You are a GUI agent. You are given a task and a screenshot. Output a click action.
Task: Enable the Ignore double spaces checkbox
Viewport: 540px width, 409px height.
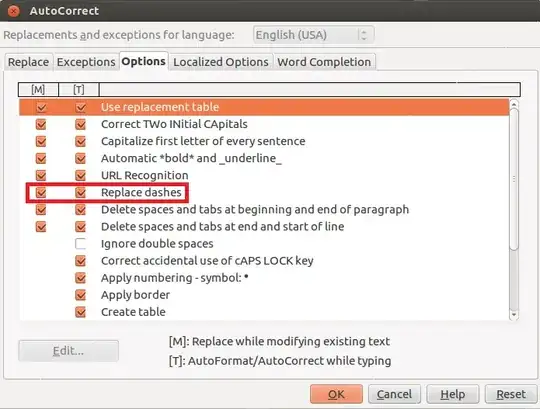[x=81, y=244]
